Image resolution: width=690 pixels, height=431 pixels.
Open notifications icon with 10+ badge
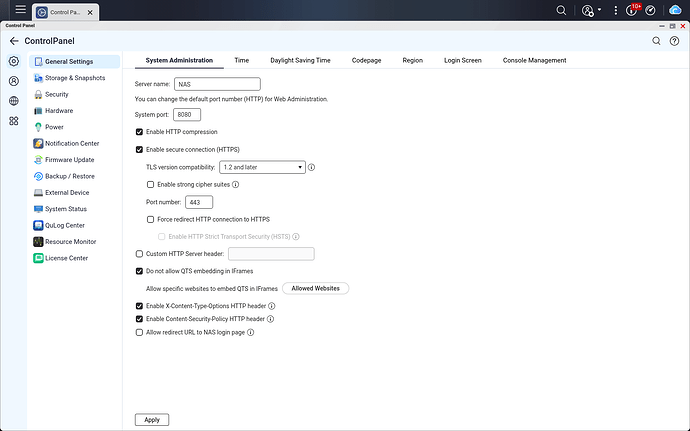[x=632, y=10]
